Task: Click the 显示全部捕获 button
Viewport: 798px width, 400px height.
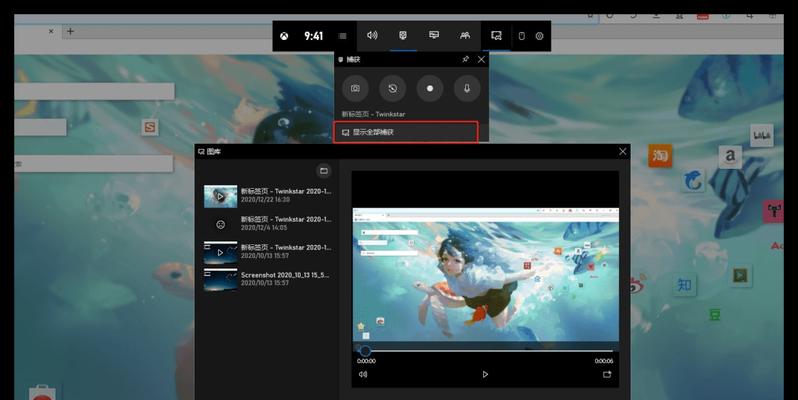Action: pyautogui.click(x=406, y=132)
